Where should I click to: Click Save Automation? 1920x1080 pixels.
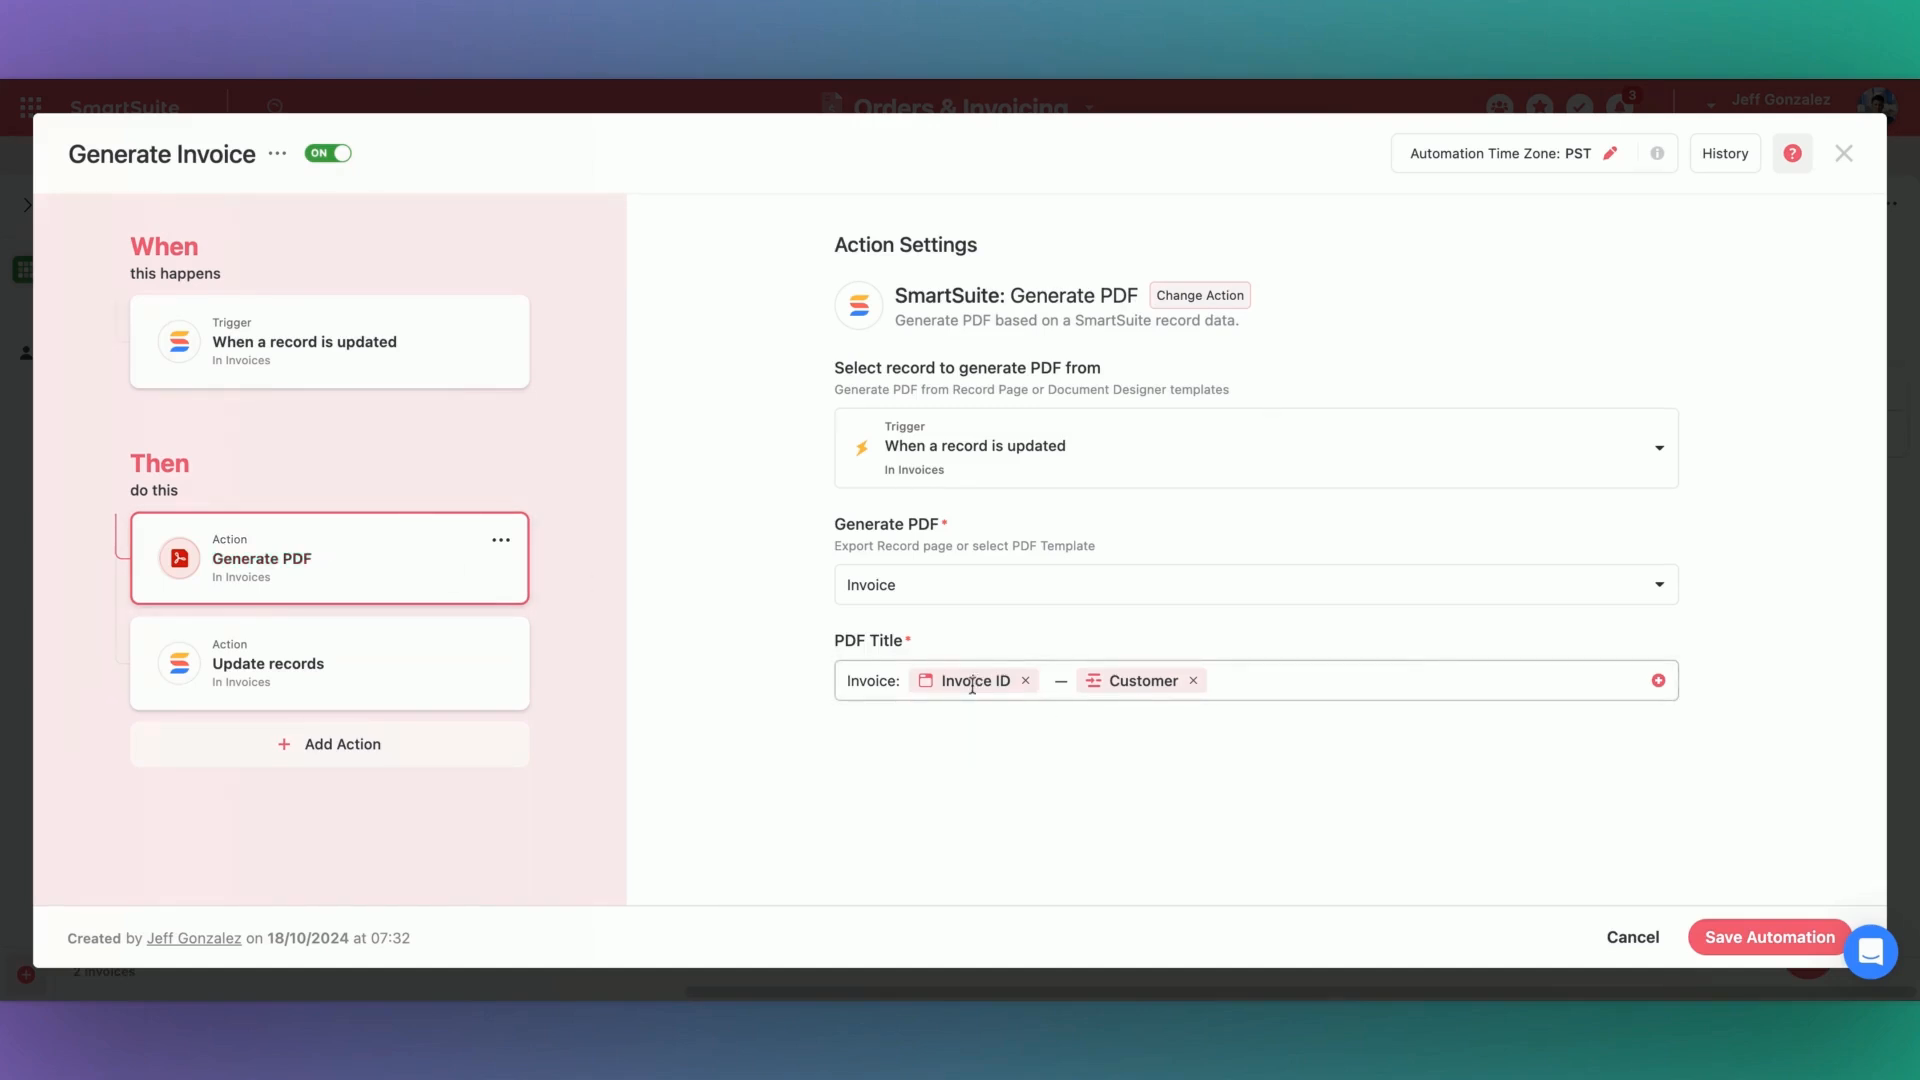(x=1770, y=937)
